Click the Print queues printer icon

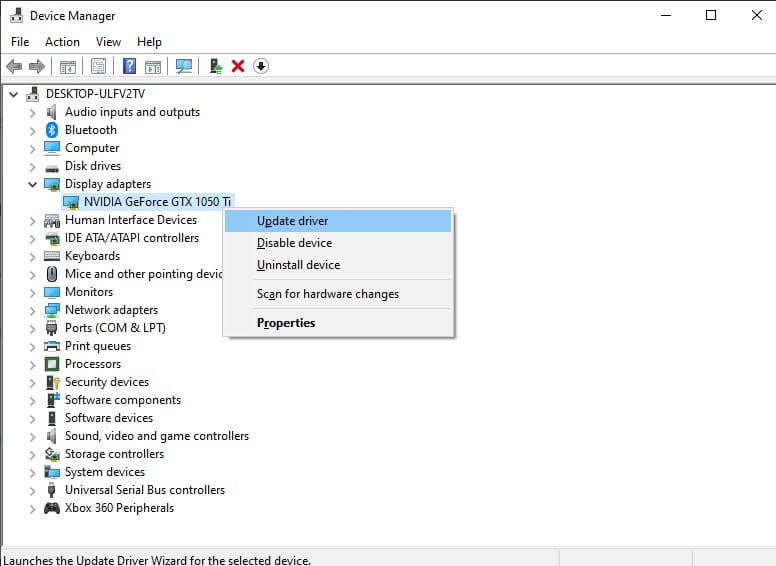(52, 346)
